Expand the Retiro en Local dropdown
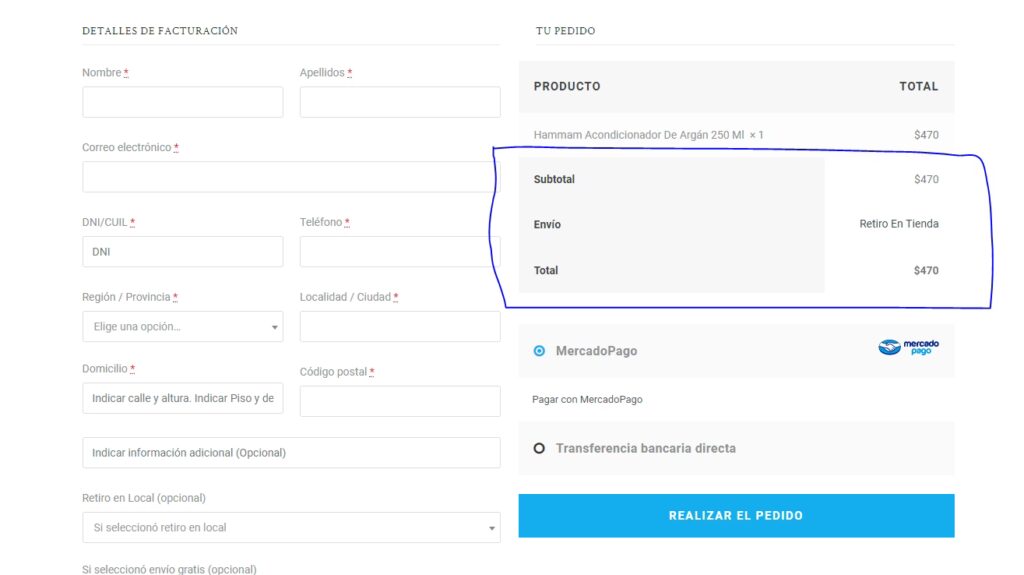Image resolution: width=1024 pixels, height=575 pixels. (x=291, y=527)
